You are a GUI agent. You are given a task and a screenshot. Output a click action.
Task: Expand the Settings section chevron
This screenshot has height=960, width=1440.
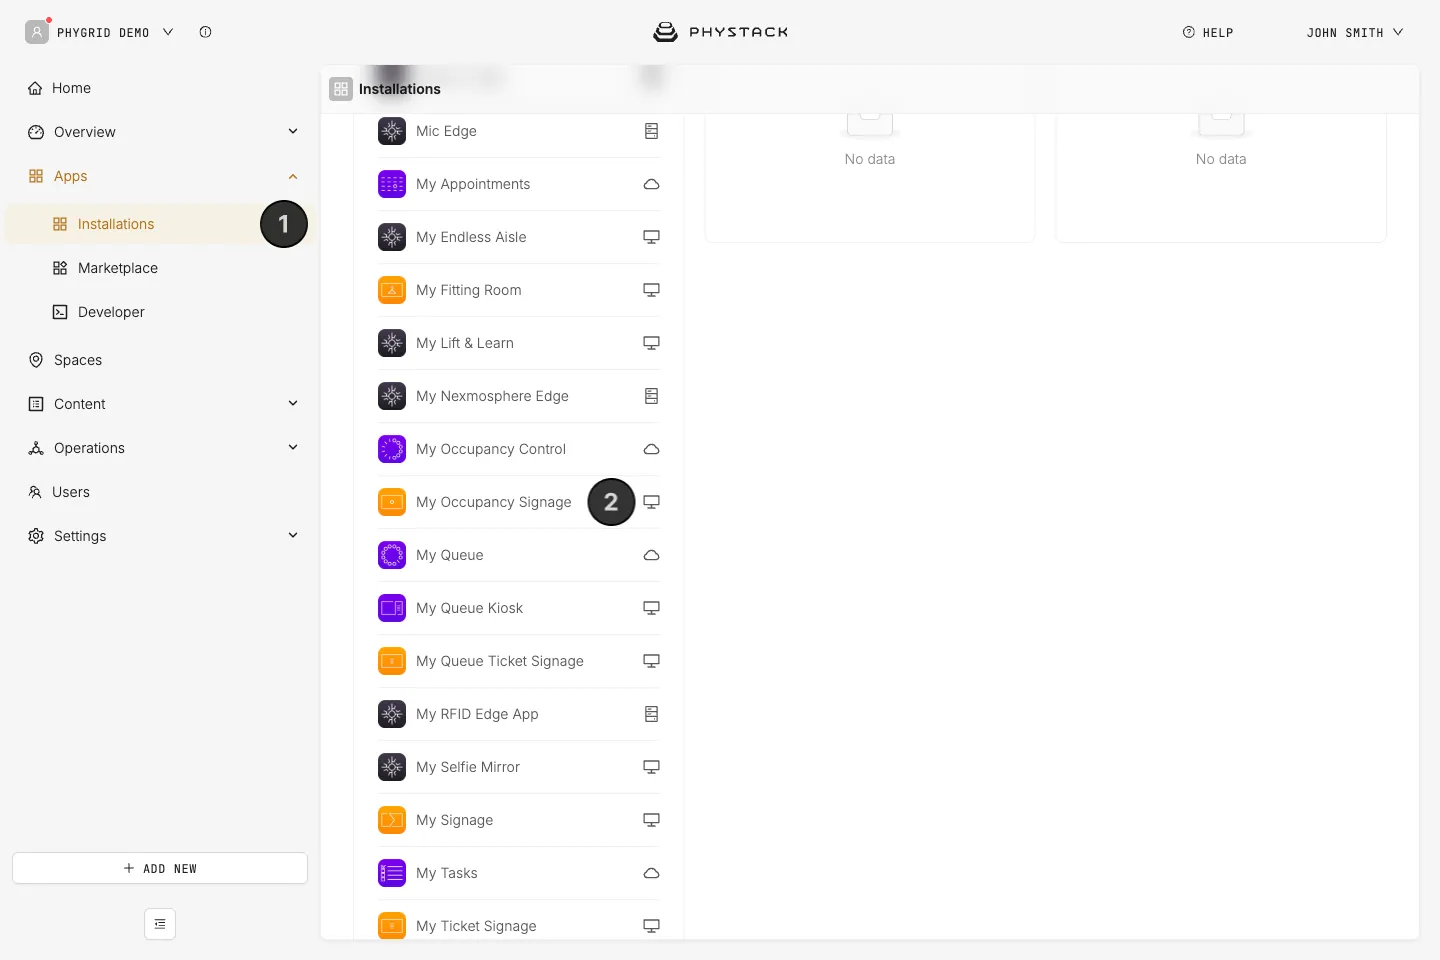coord(293,535)
